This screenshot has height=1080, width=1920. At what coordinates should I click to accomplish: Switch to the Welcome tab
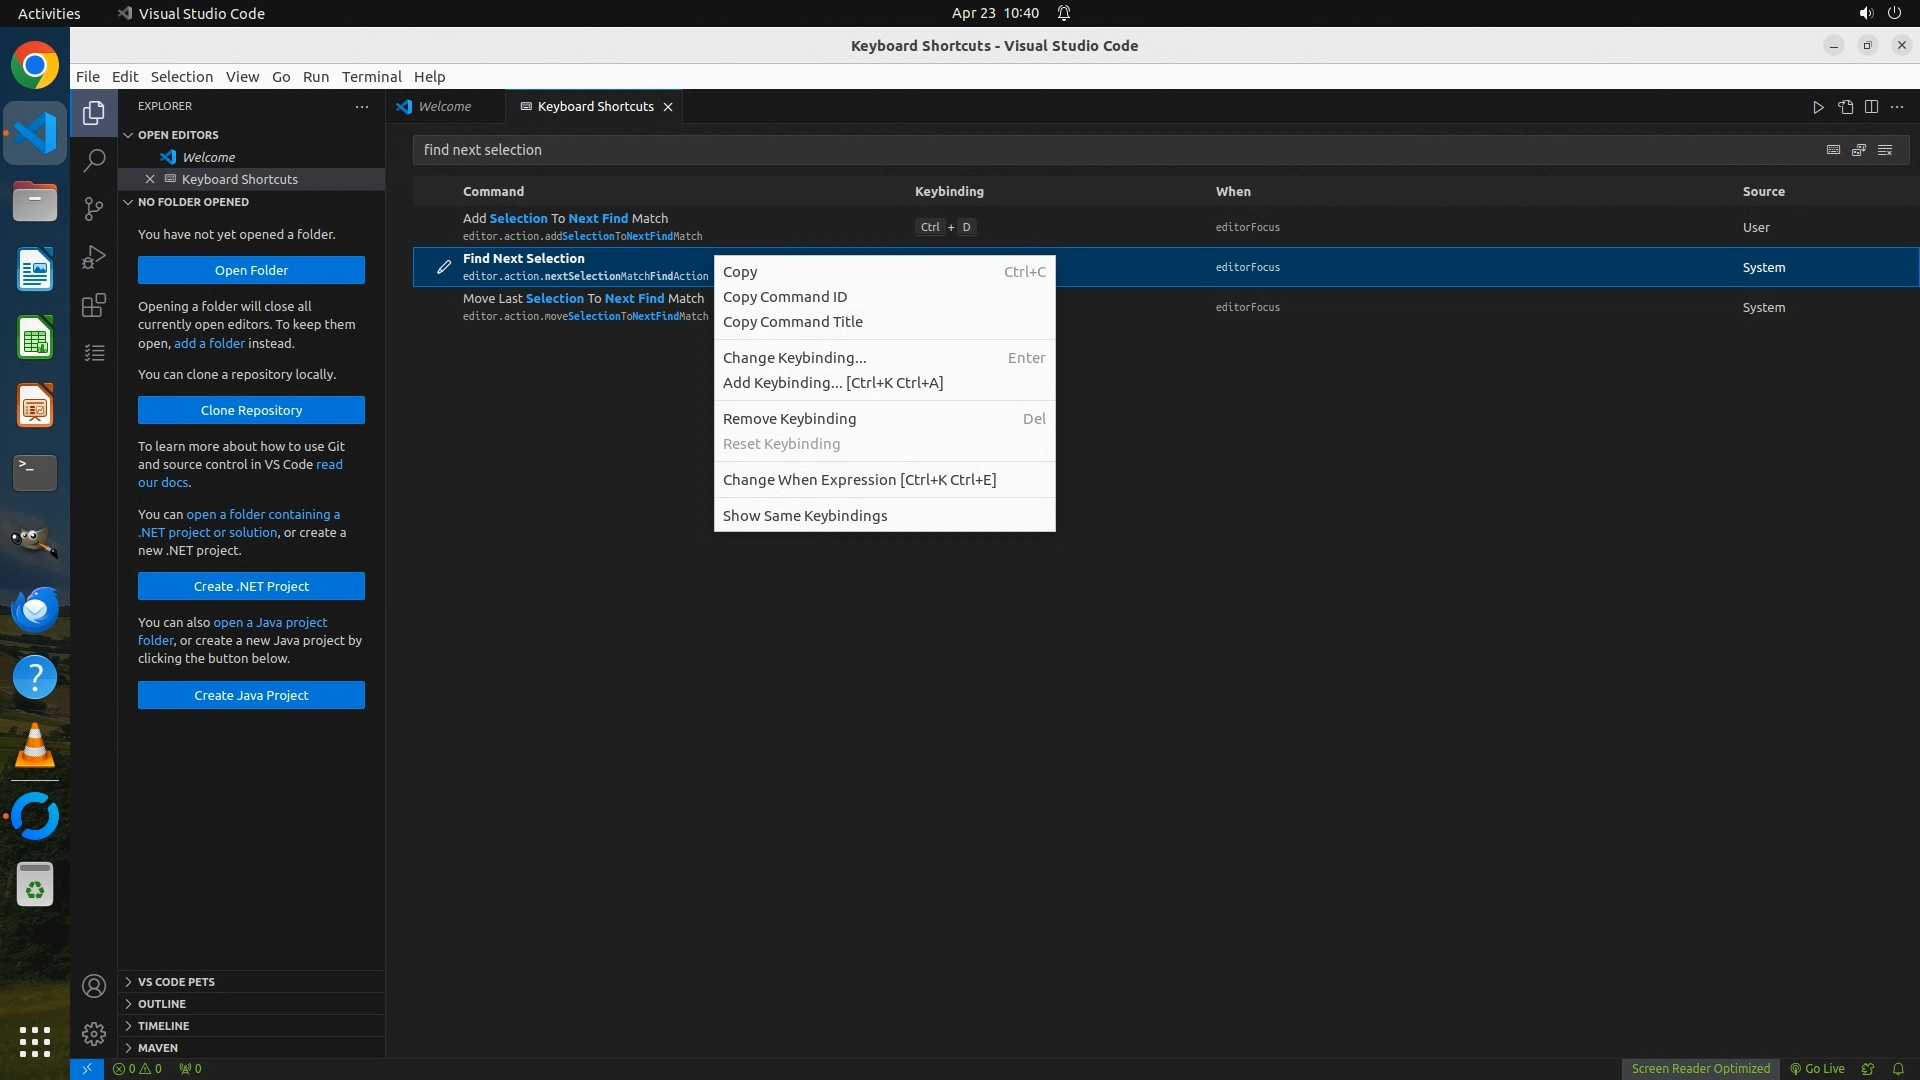[444, 107]
